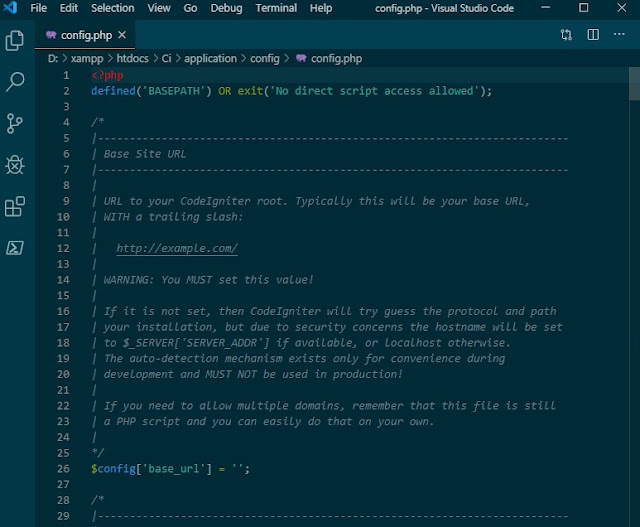Click the xampp breadcrumb segment
The width and height of the screenshot is (640, 527).
click(x=87, y=59)
